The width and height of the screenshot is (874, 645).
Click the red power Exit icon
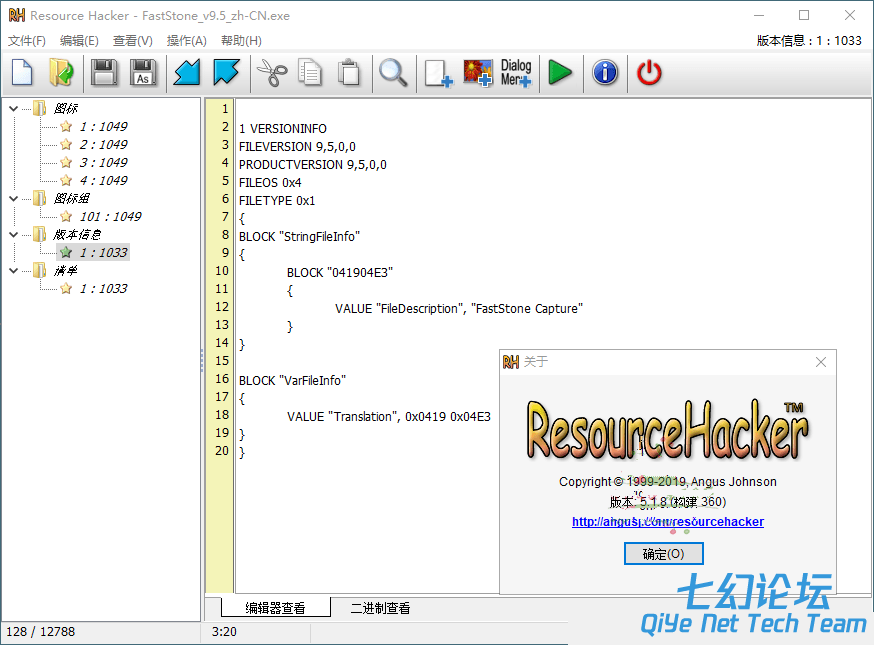tap(649, 72)
